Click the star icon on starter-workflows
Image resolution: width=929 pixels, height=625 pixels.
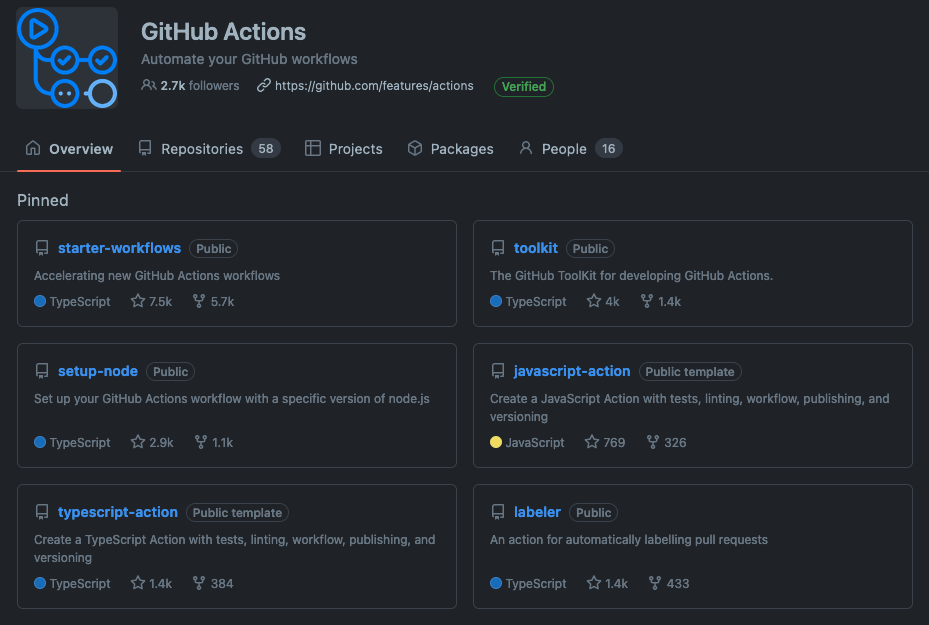pyautogui.click(x=138, y=301)
